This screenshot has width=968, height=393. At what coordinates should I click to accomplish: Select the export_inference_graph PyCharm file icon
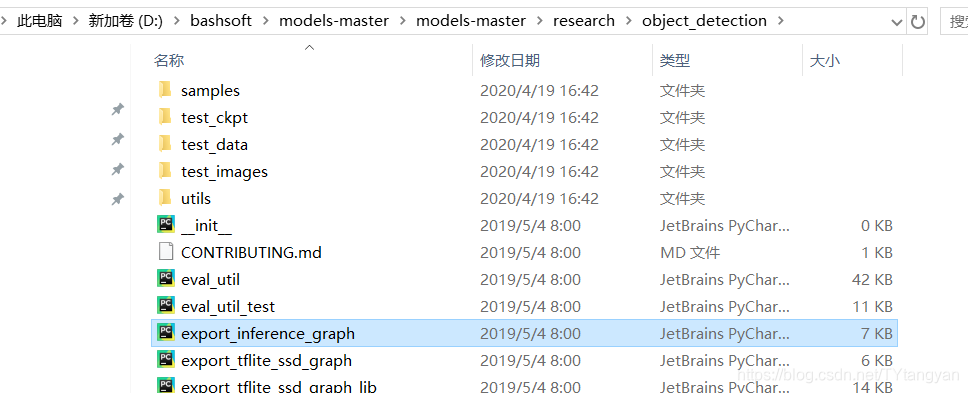coord(165,333)
